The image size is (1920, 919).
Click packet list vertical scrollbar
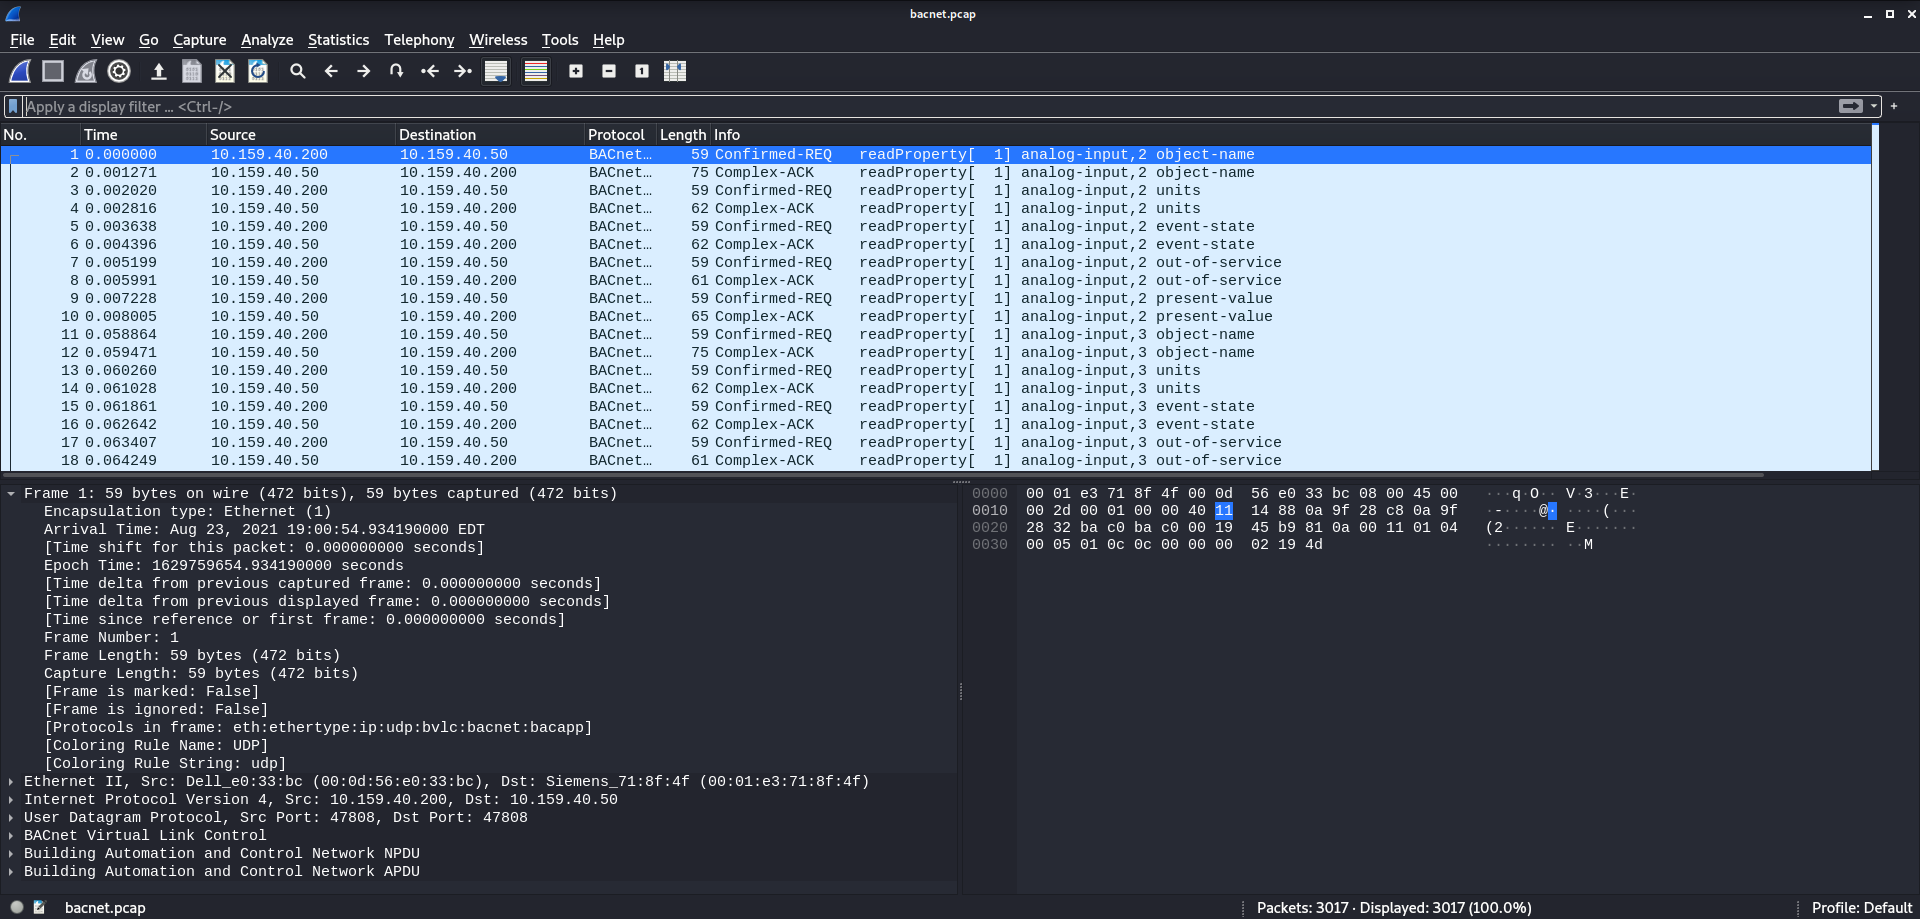pyautogui.click(x=1875, y=297)
